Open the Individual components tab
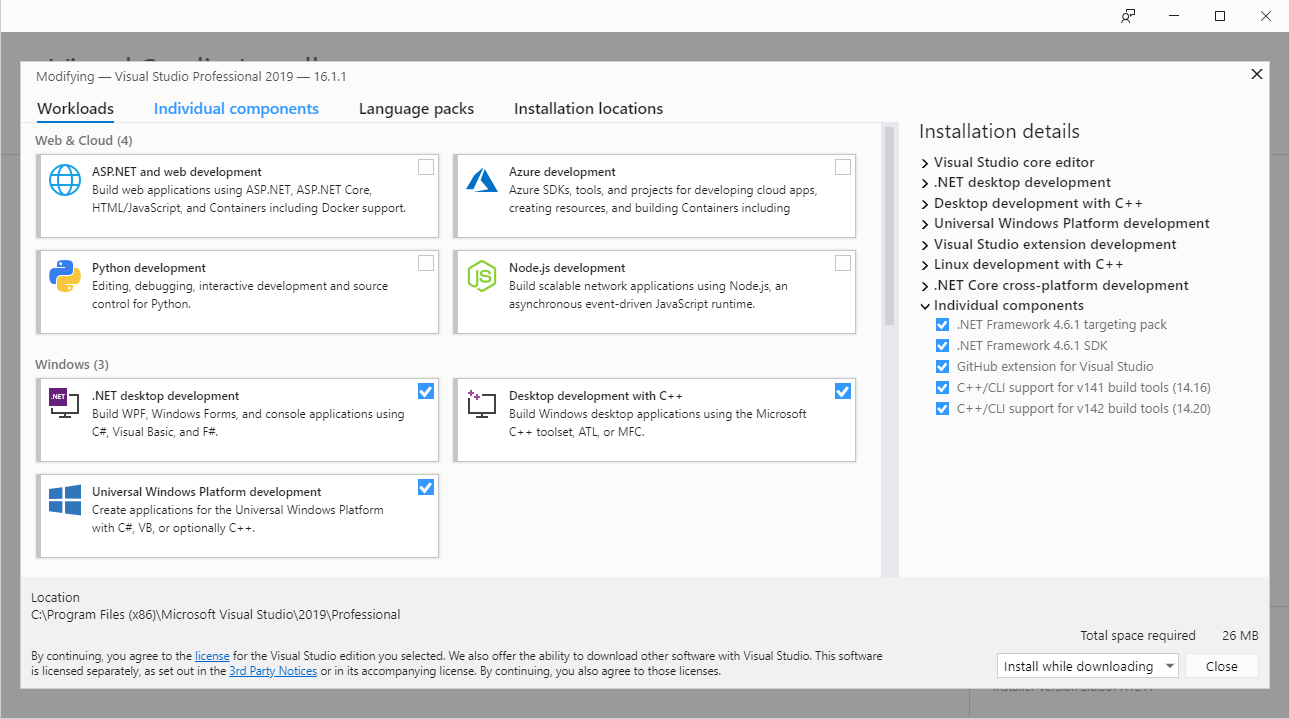1290x719 pixels. click(x=236, y=109)
